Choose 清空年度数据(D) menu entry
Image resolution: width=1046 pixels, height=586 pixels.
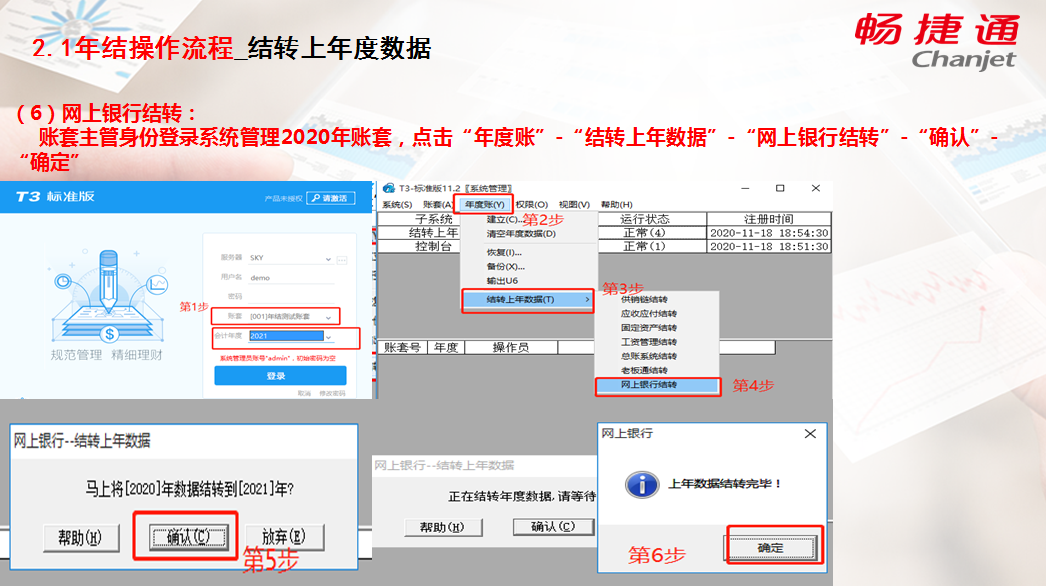point(521,234)
